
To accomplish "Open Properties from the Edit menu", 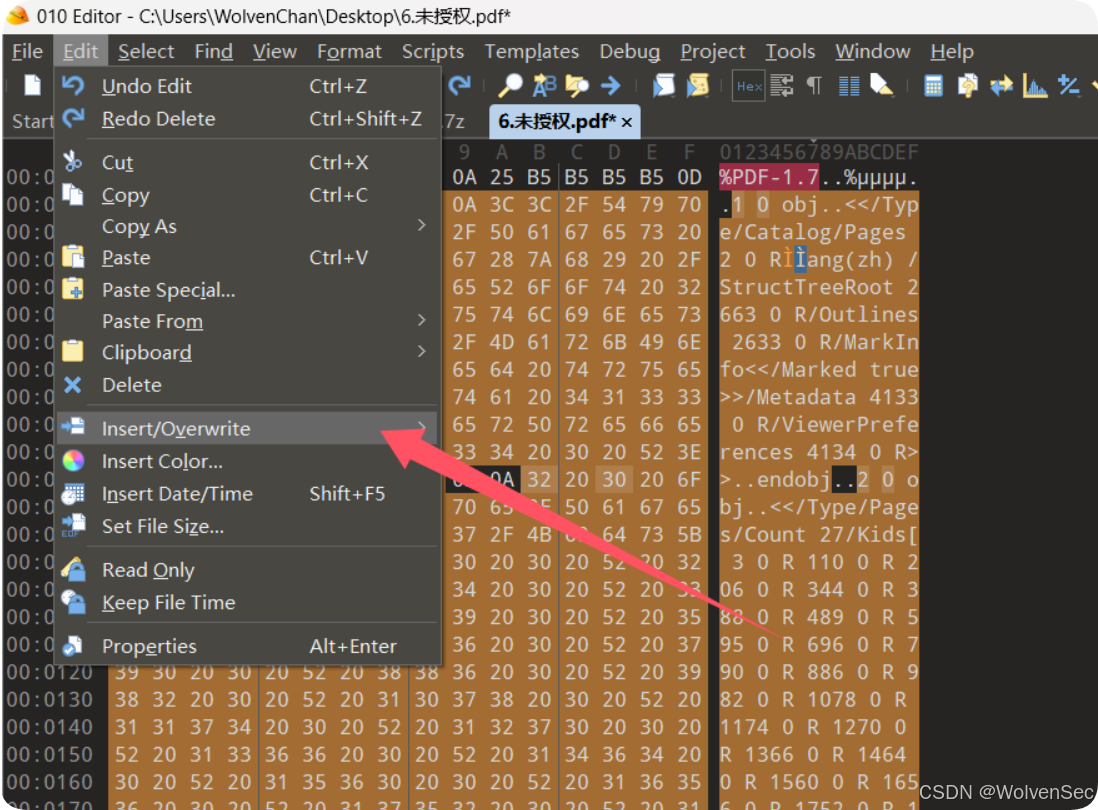I will (247, 645).
